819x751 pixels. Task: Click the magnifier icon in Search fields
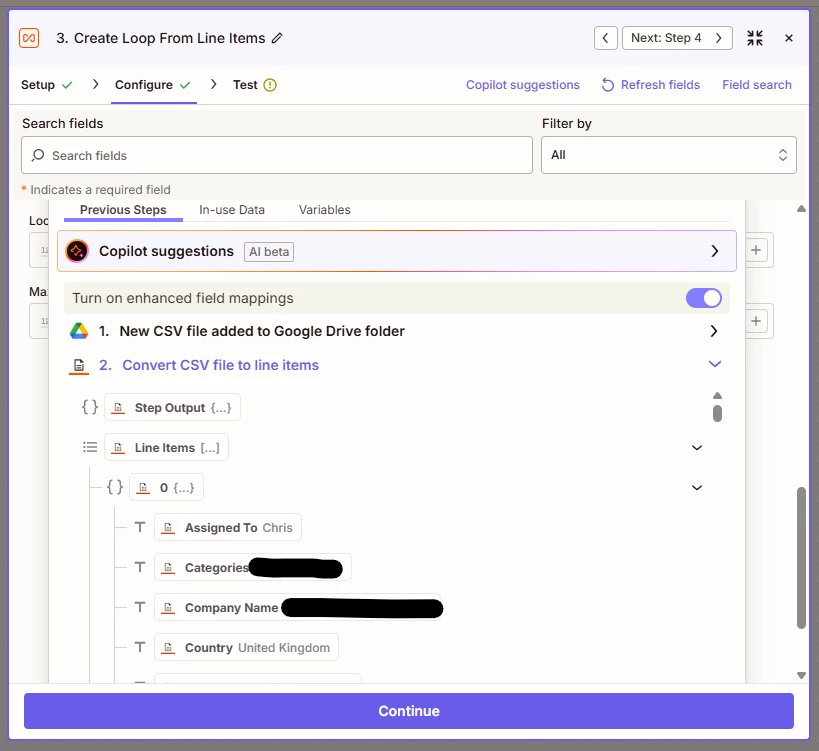[38, 155]
